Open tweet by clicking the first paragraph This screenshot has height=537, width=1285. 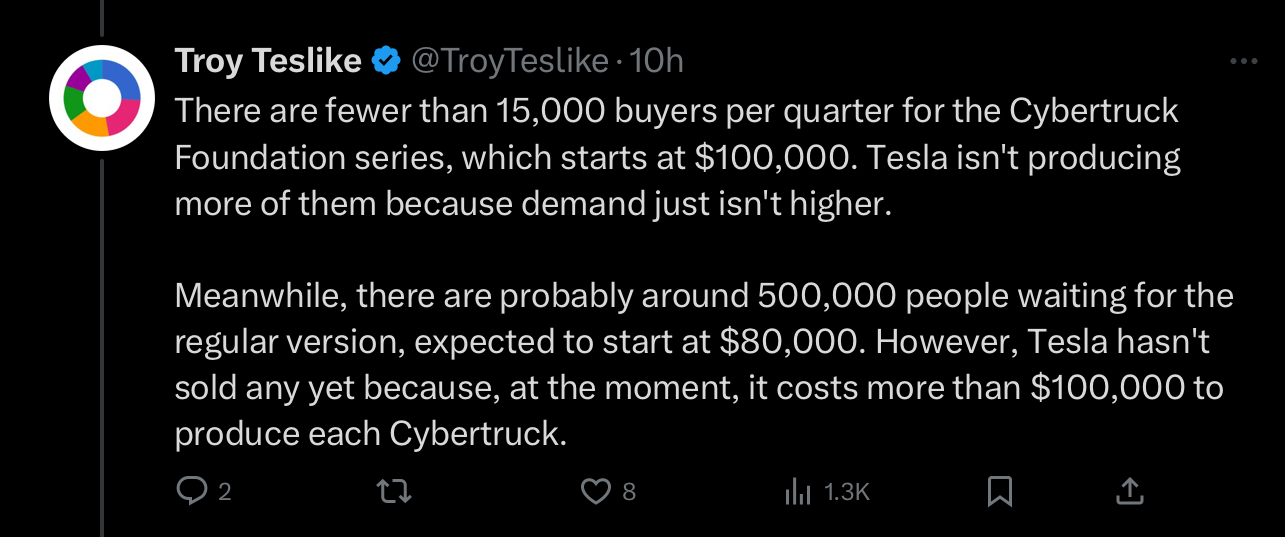677,157
